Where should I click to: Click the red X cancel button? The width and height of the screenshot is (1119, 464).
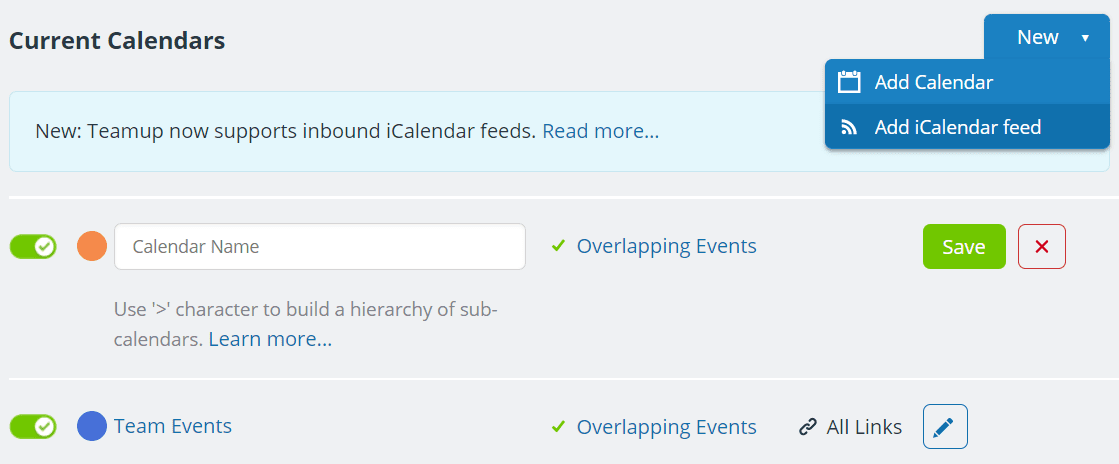point(1041,246)
